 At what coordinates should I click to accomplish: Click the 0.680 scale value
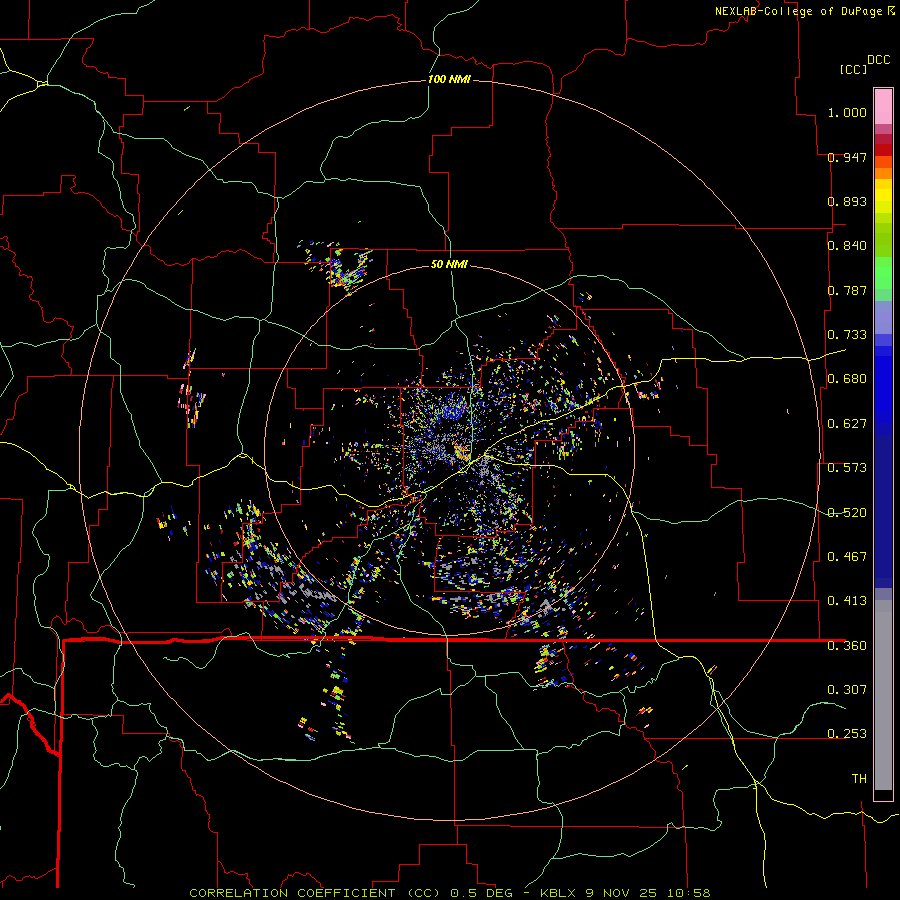pyautogui.click(x=847, y=379)
